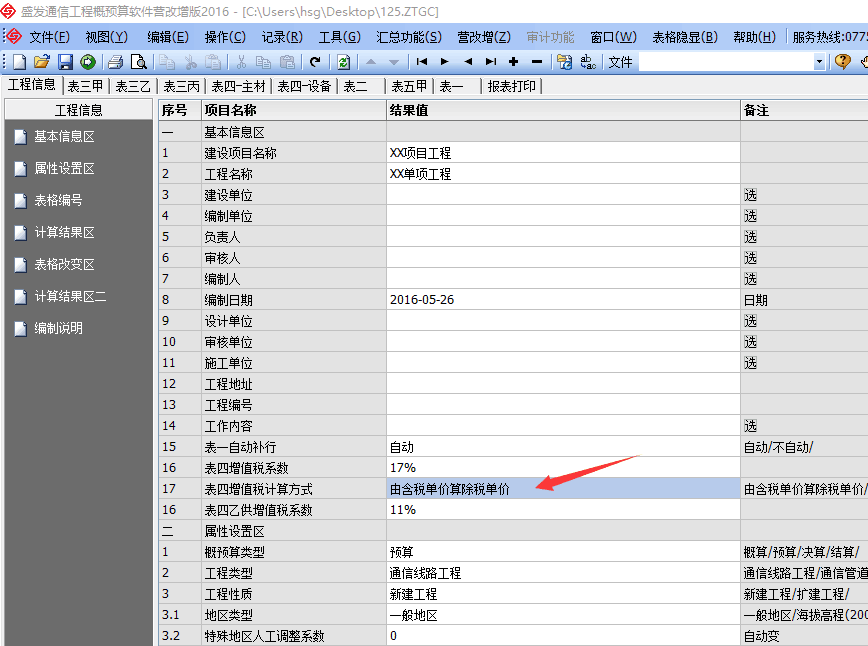
Task: Open the 表格隐显(B) menu
Action: click(x=685, y=37)
